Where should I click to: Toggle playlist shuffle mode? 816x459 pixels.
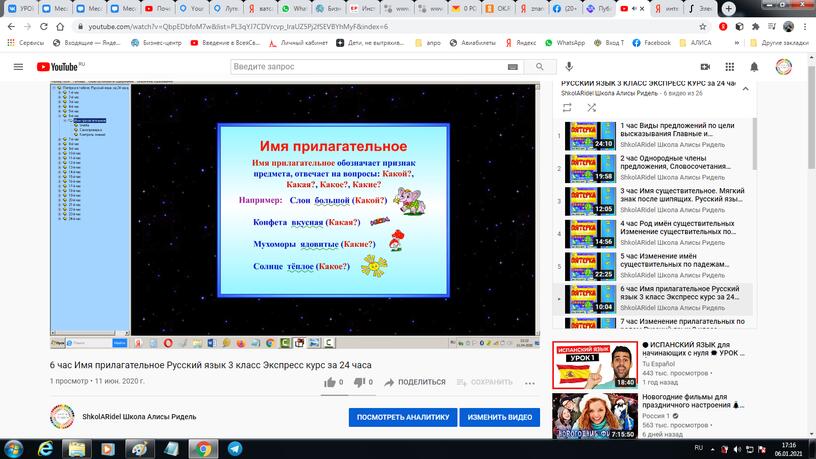[x=592, y=106]
